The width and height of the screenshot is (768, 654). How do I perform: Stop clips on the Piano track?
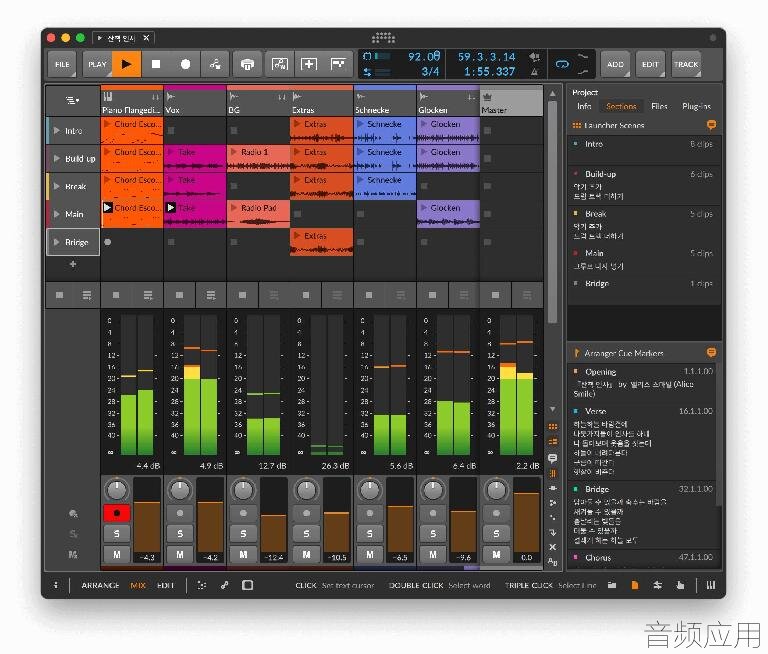(116, 295)
